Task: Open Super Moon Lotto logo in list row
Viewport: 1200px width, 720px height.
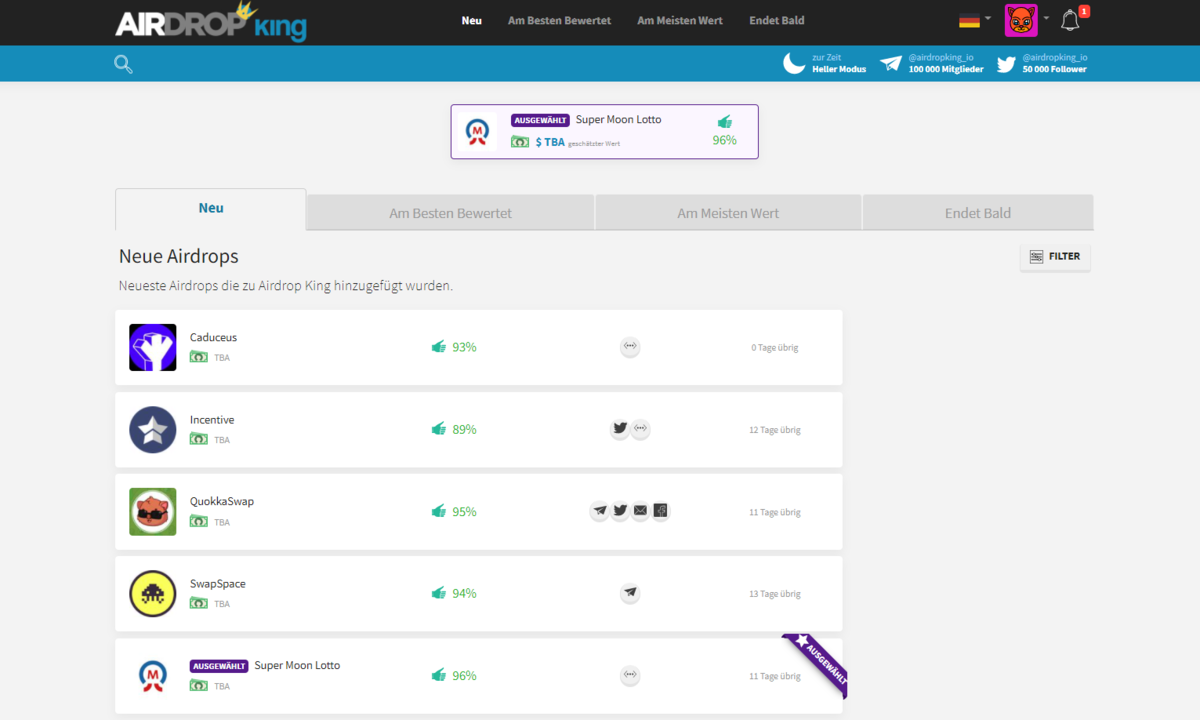Action: 153,676
